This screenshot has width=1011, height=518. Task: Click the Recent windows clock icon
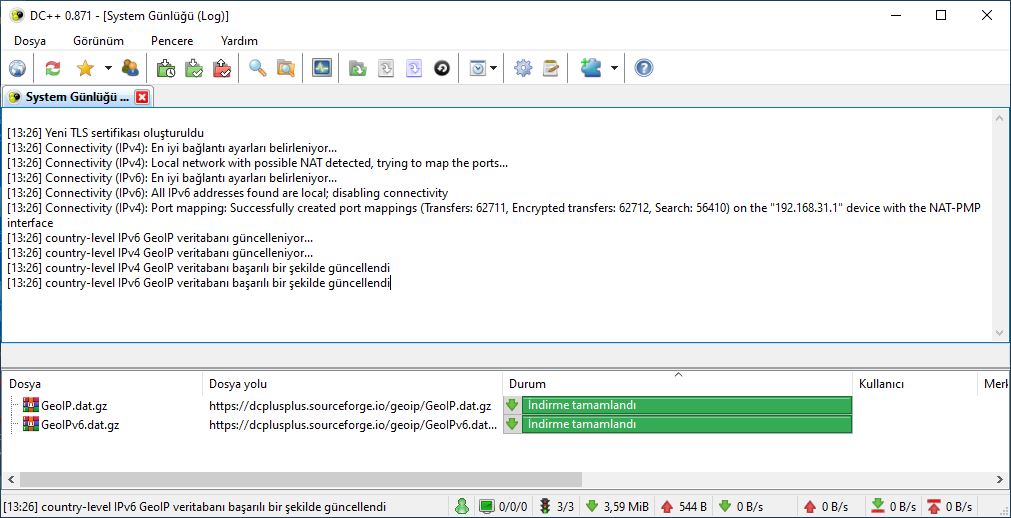pos(478,68)
